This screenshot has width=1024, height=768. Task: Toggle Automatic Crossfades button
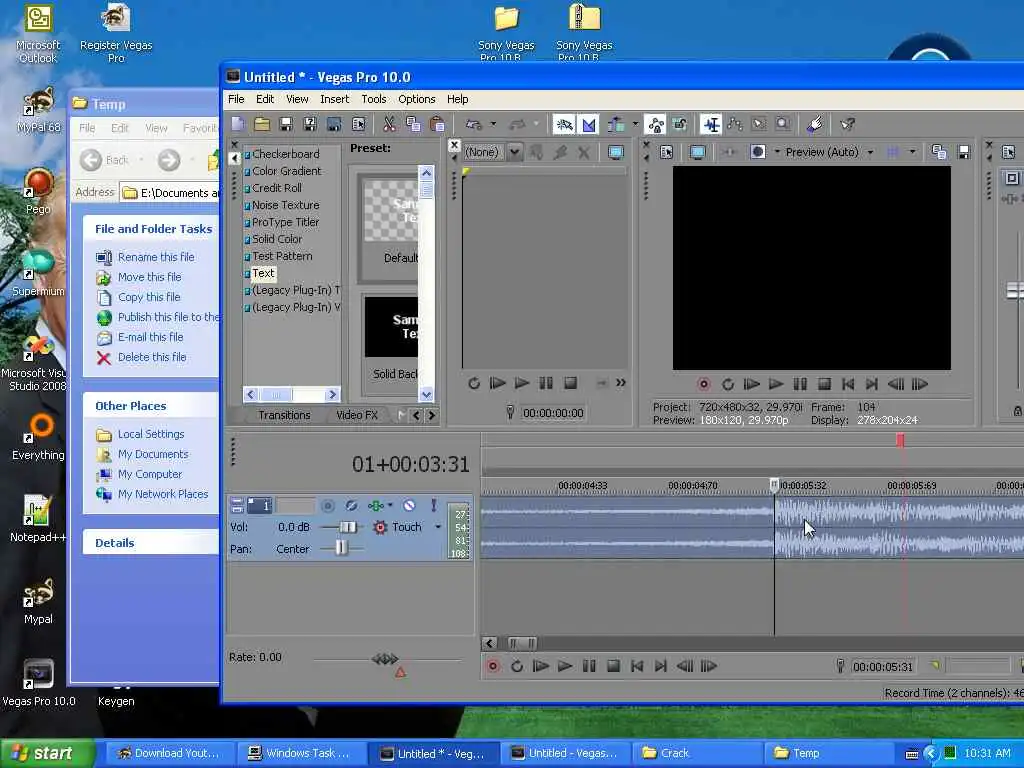pyautogui.click(x=589, y=124)
